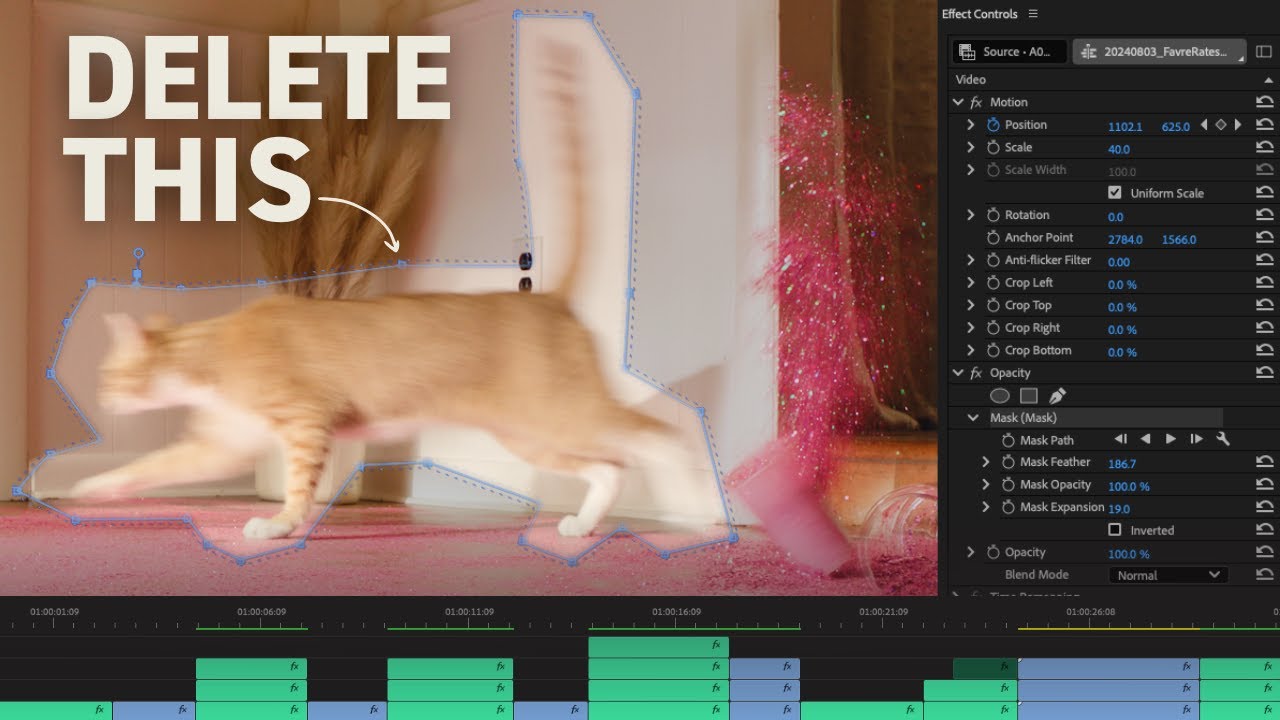
Task: Select the Mask (Mask) label
Action: pyautogui.click(x=1023, y=418)
